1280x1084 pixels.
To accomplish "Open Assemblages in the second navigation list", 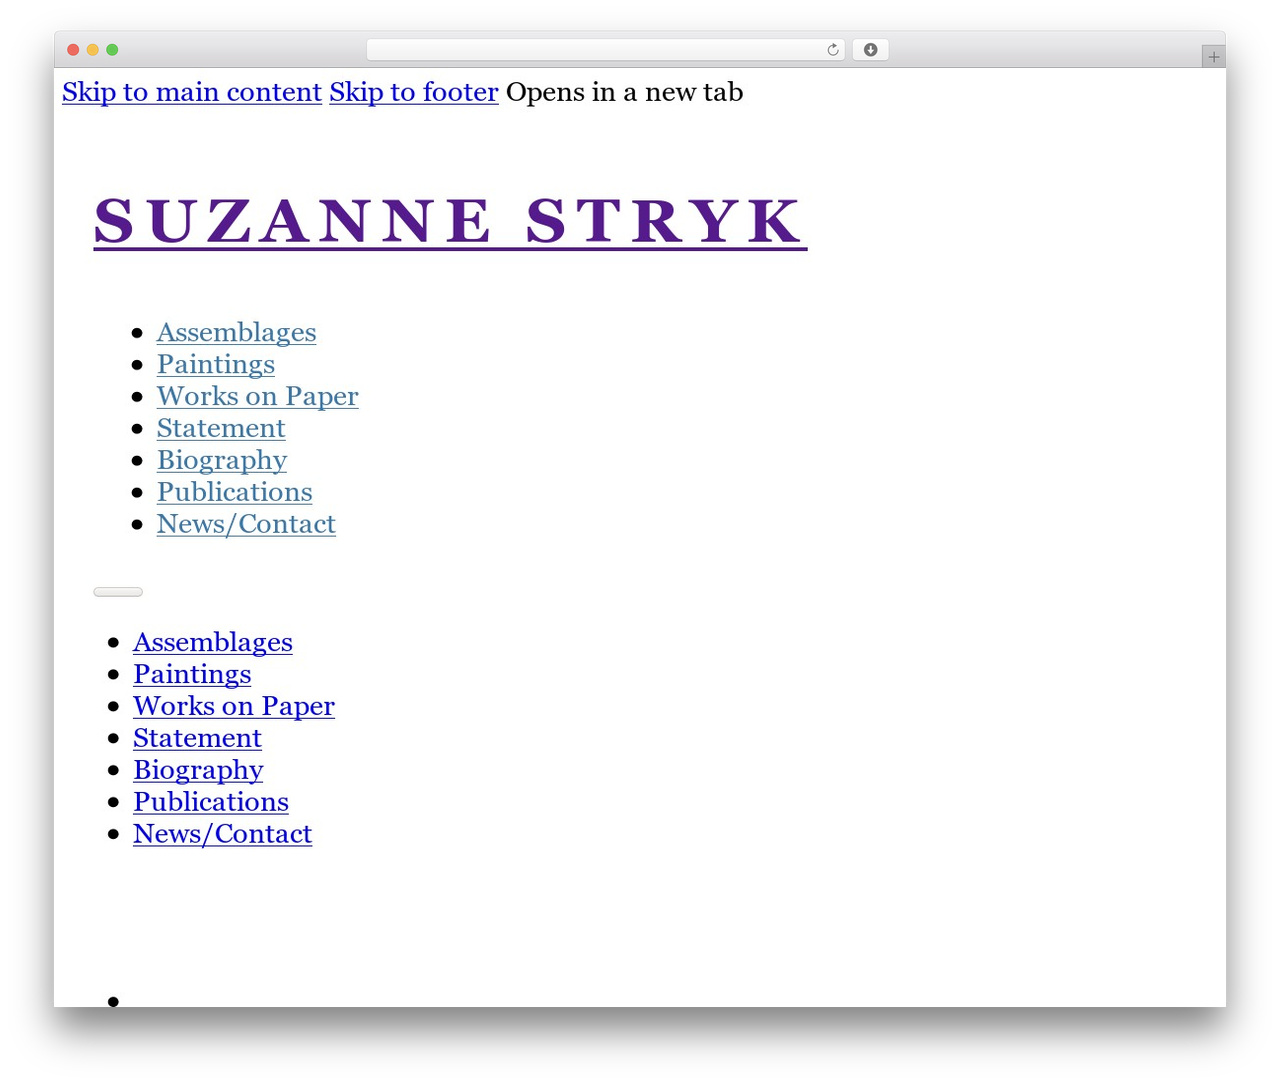I will tap(213, 642).
